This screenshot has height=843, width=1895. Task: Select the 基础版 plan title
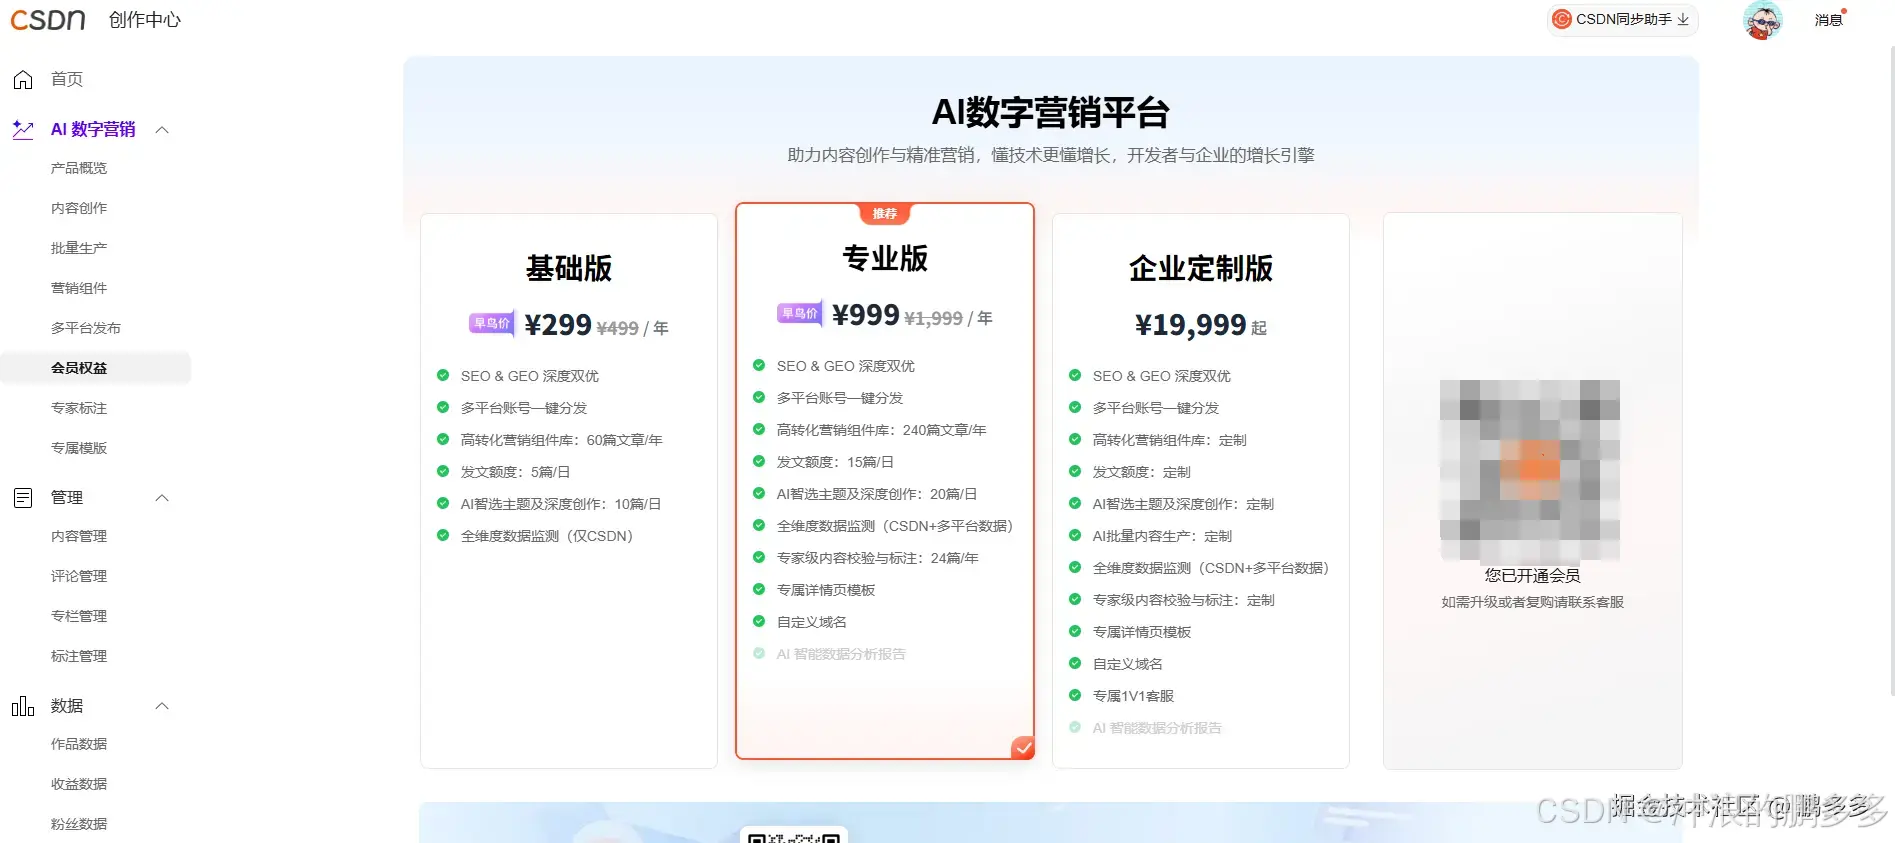(569, 268)
